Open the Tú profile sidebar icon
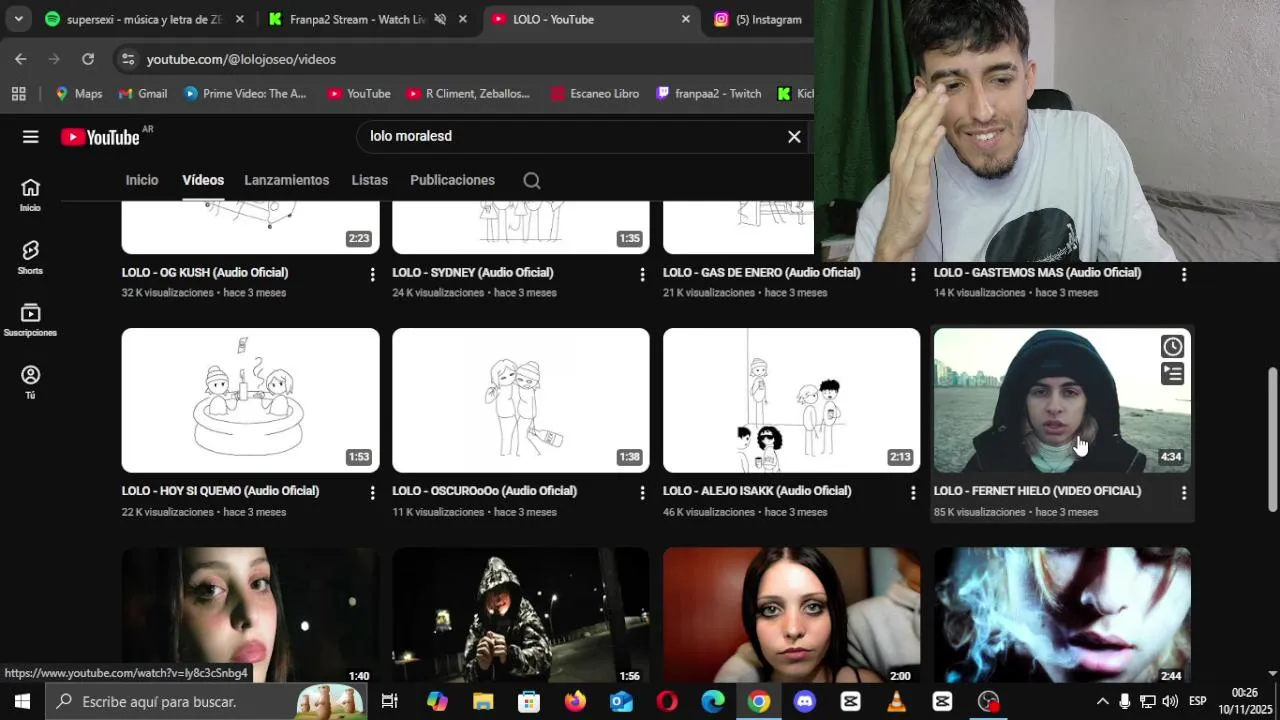1280x720 pixels. [x=30, y=383]
